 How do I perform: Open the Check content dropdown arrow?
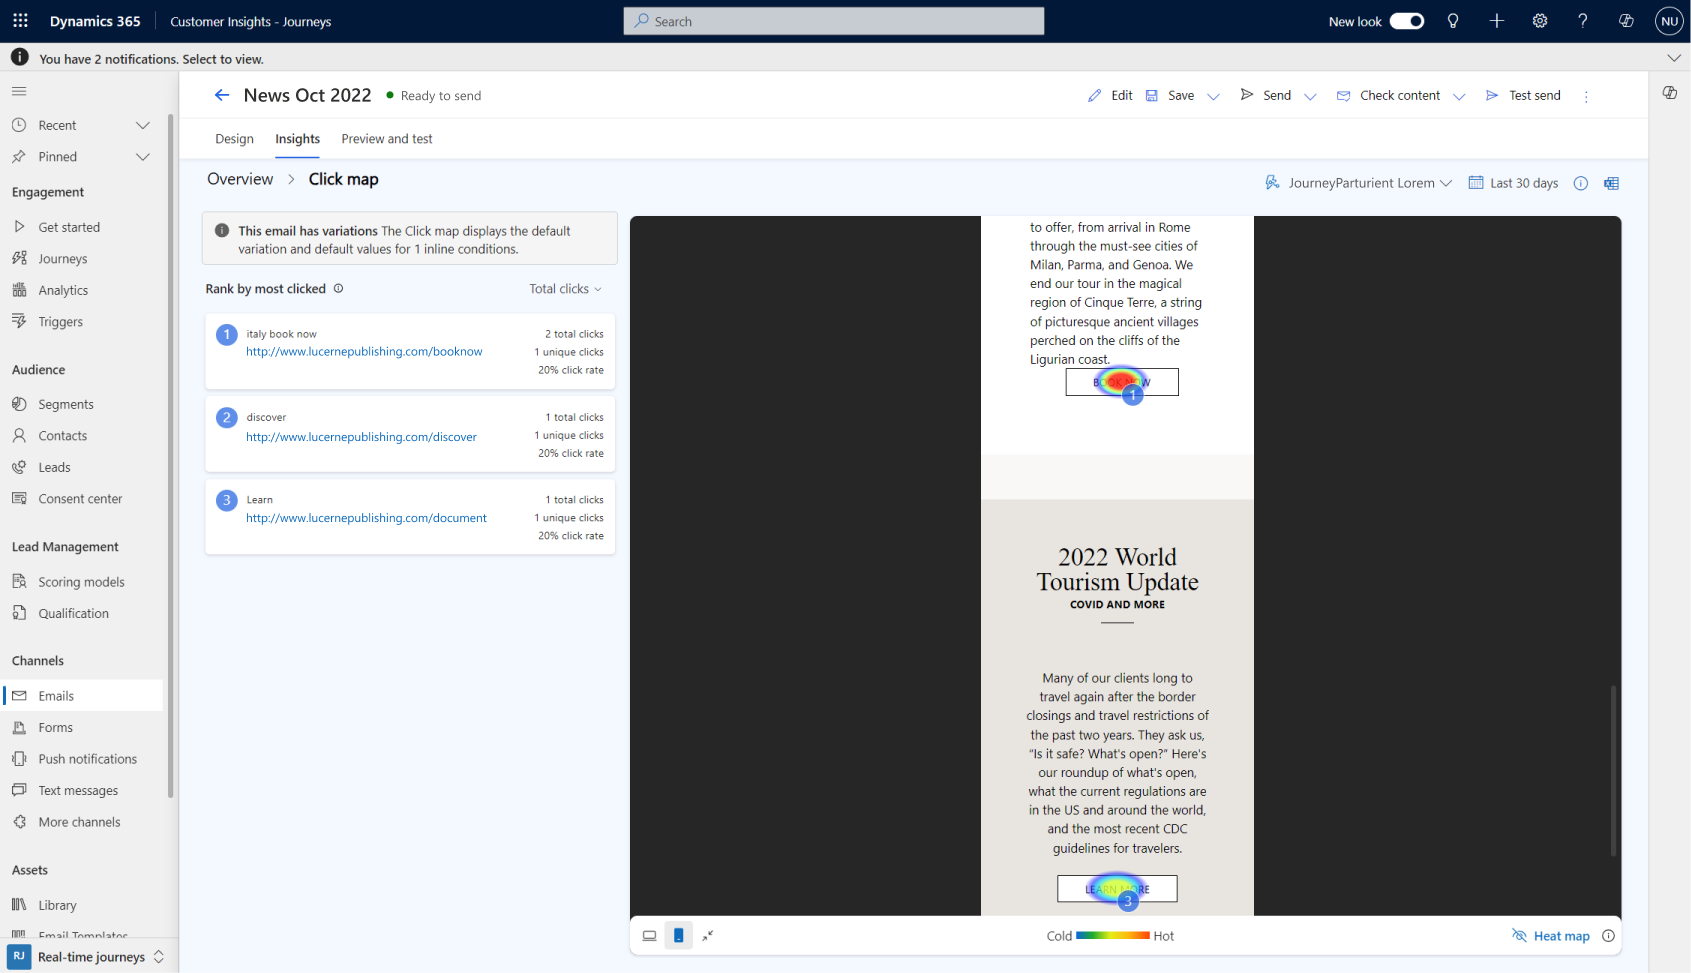[x=1459, y=96]
